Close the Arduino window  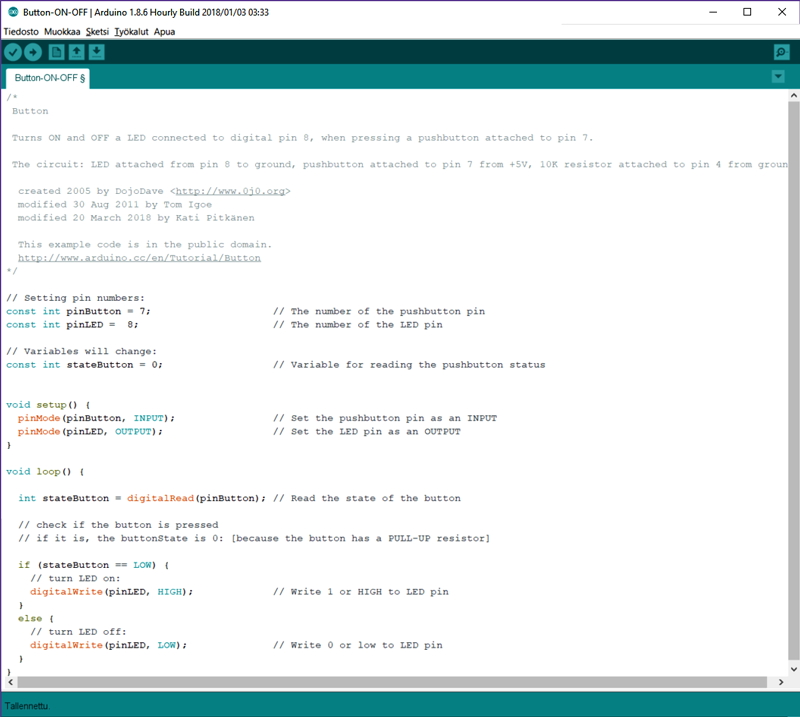[x=782, y=12]
